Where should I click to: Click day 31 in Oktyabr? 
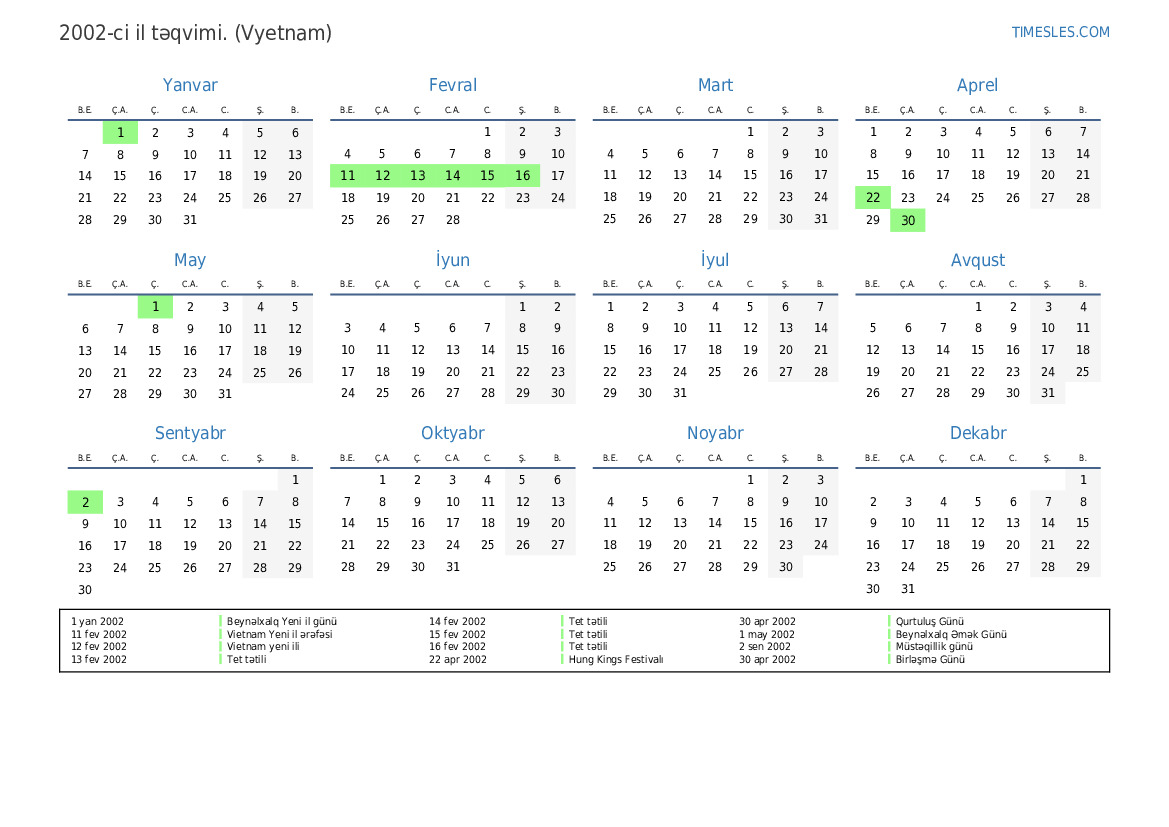tap(453, 567)
